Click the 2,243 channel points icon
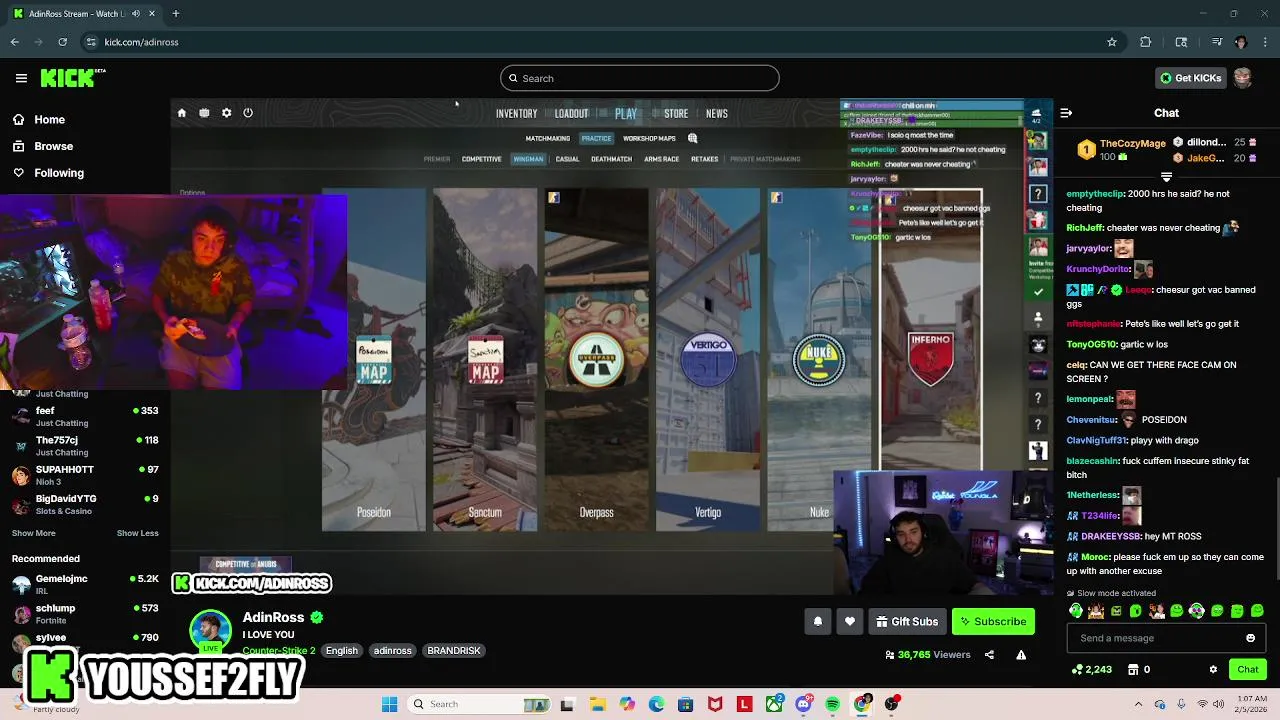Image resolution: width=1280 pixels, height=720 pixels. pyautogui.click(x=1077, y=669)
